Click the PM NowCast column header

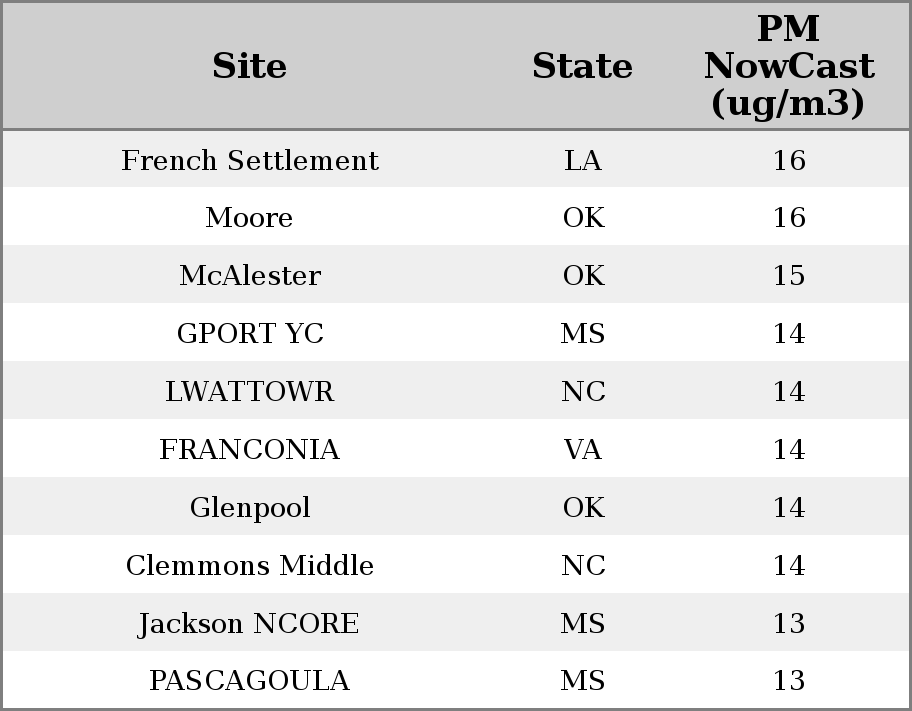(788, 66)
